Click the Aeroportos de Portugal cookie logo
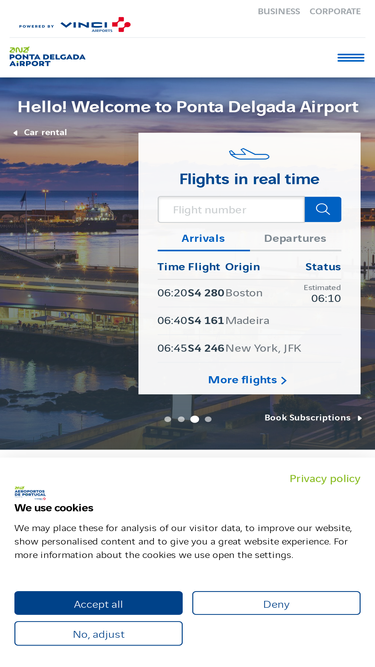The height and width of the screenshot is (667, 375). click(x=30, y=493)
